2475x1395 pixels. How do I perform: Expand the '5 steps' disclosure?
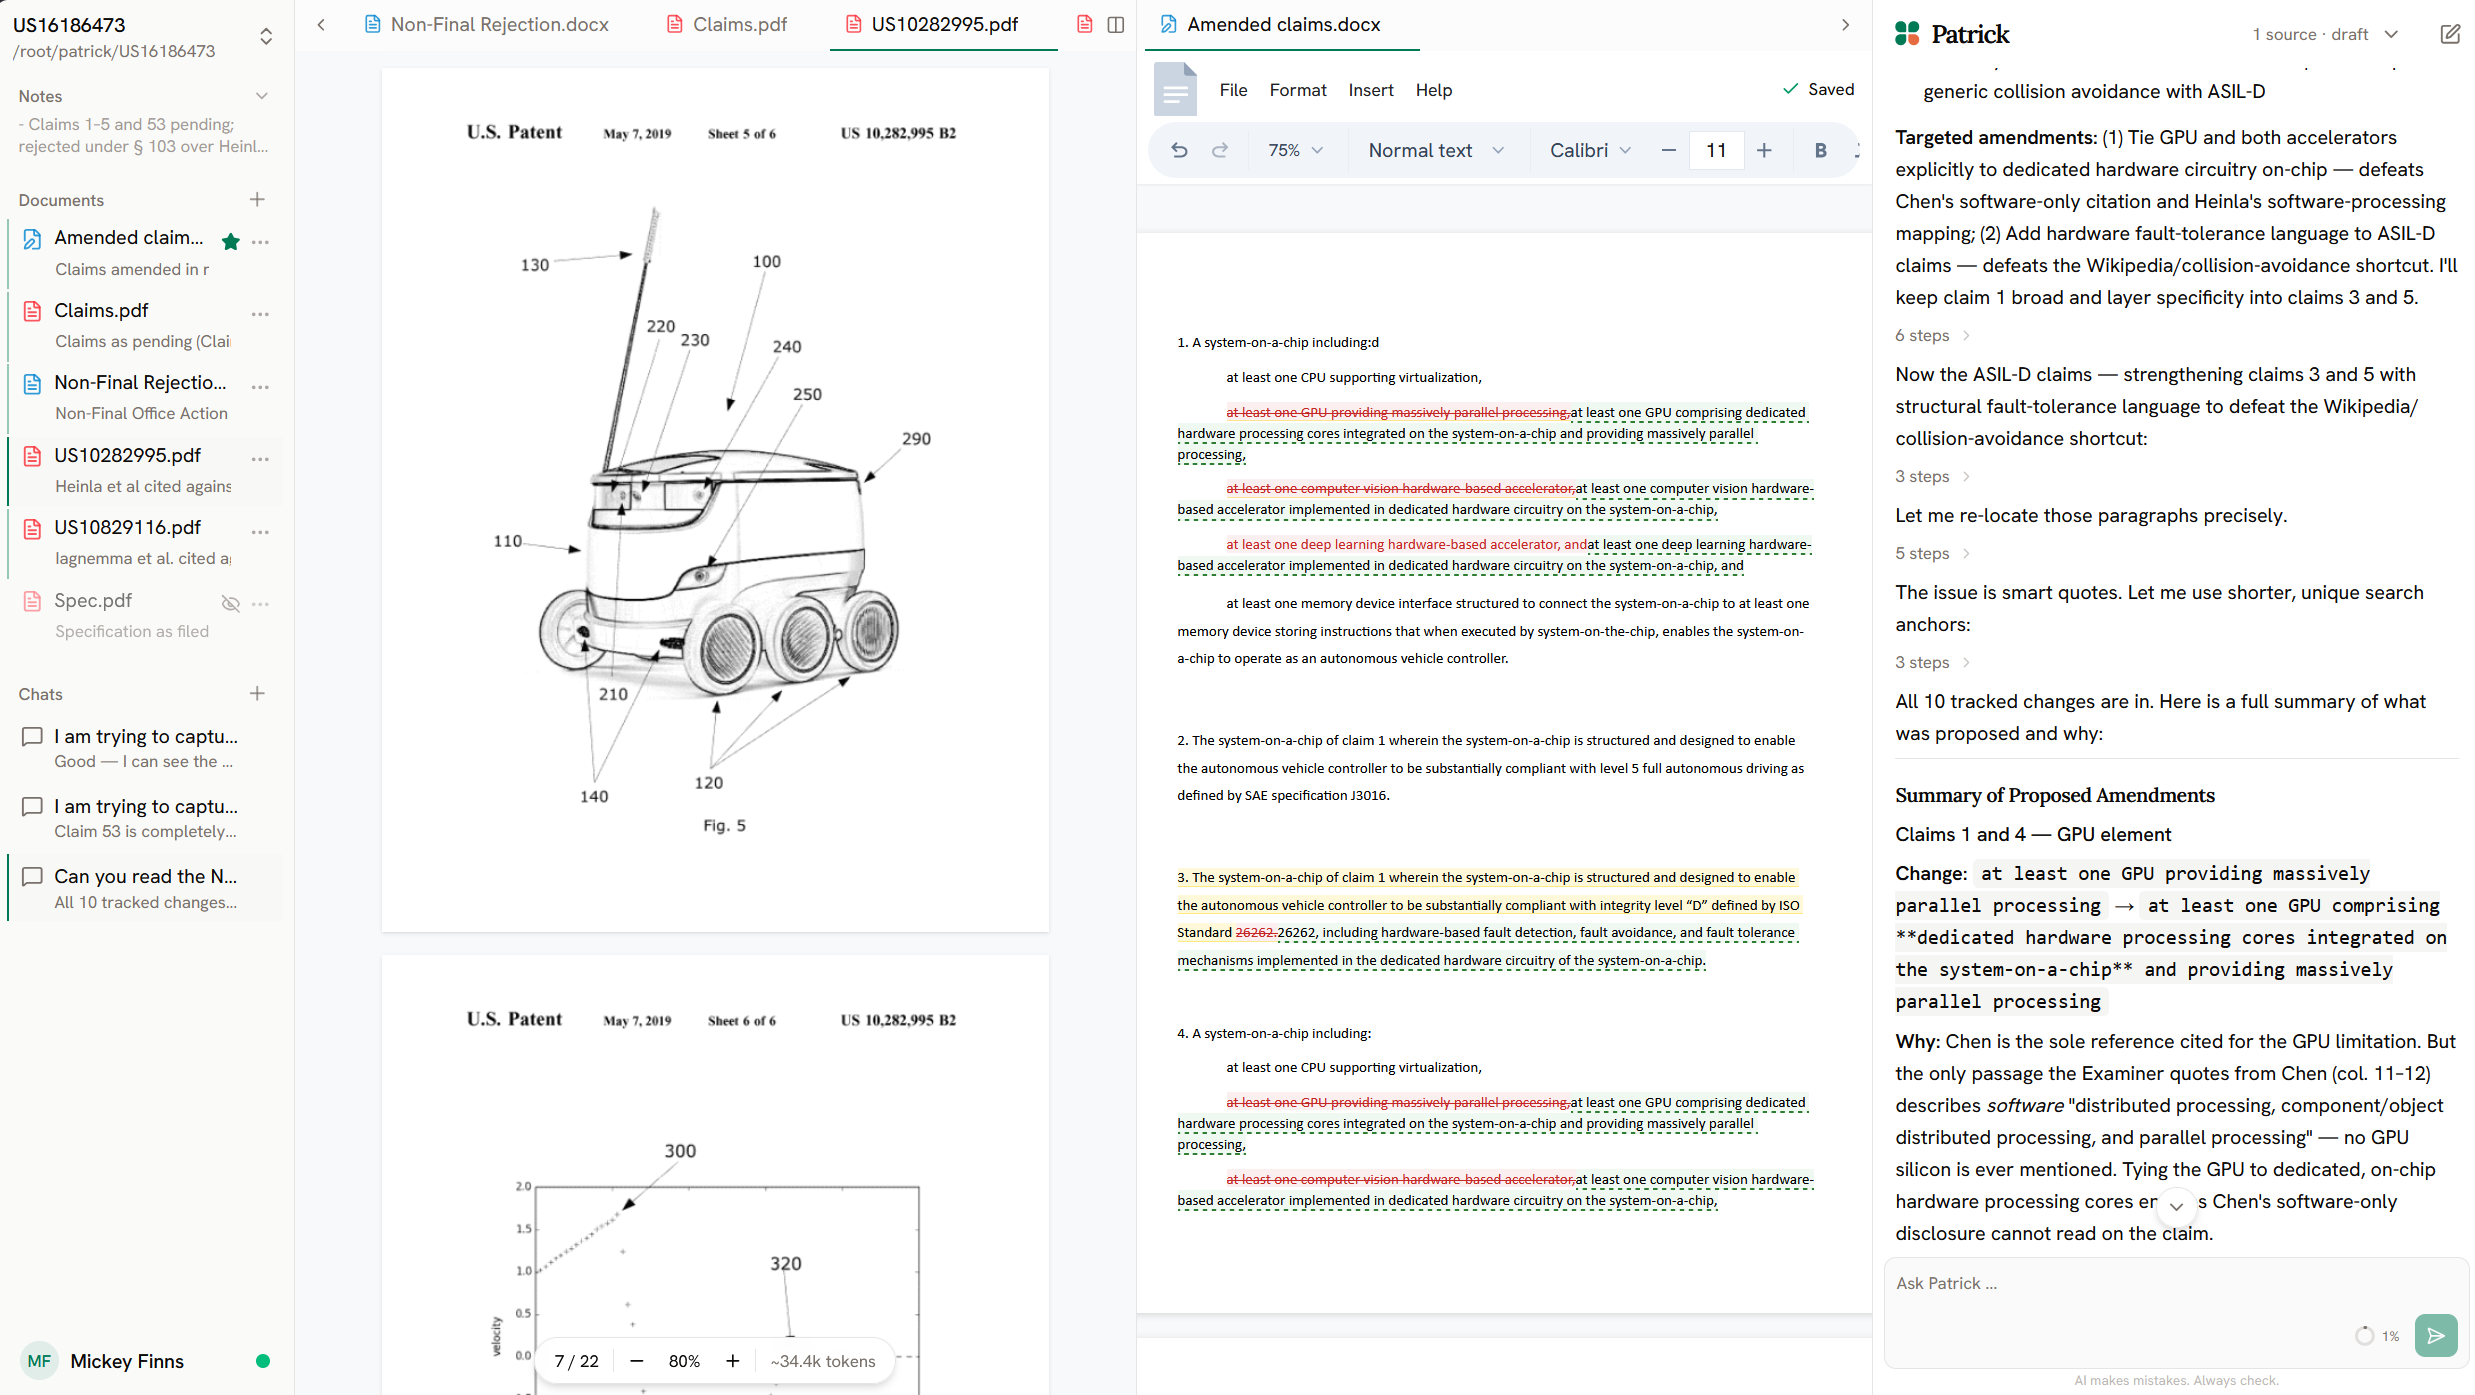[1932, 553]
